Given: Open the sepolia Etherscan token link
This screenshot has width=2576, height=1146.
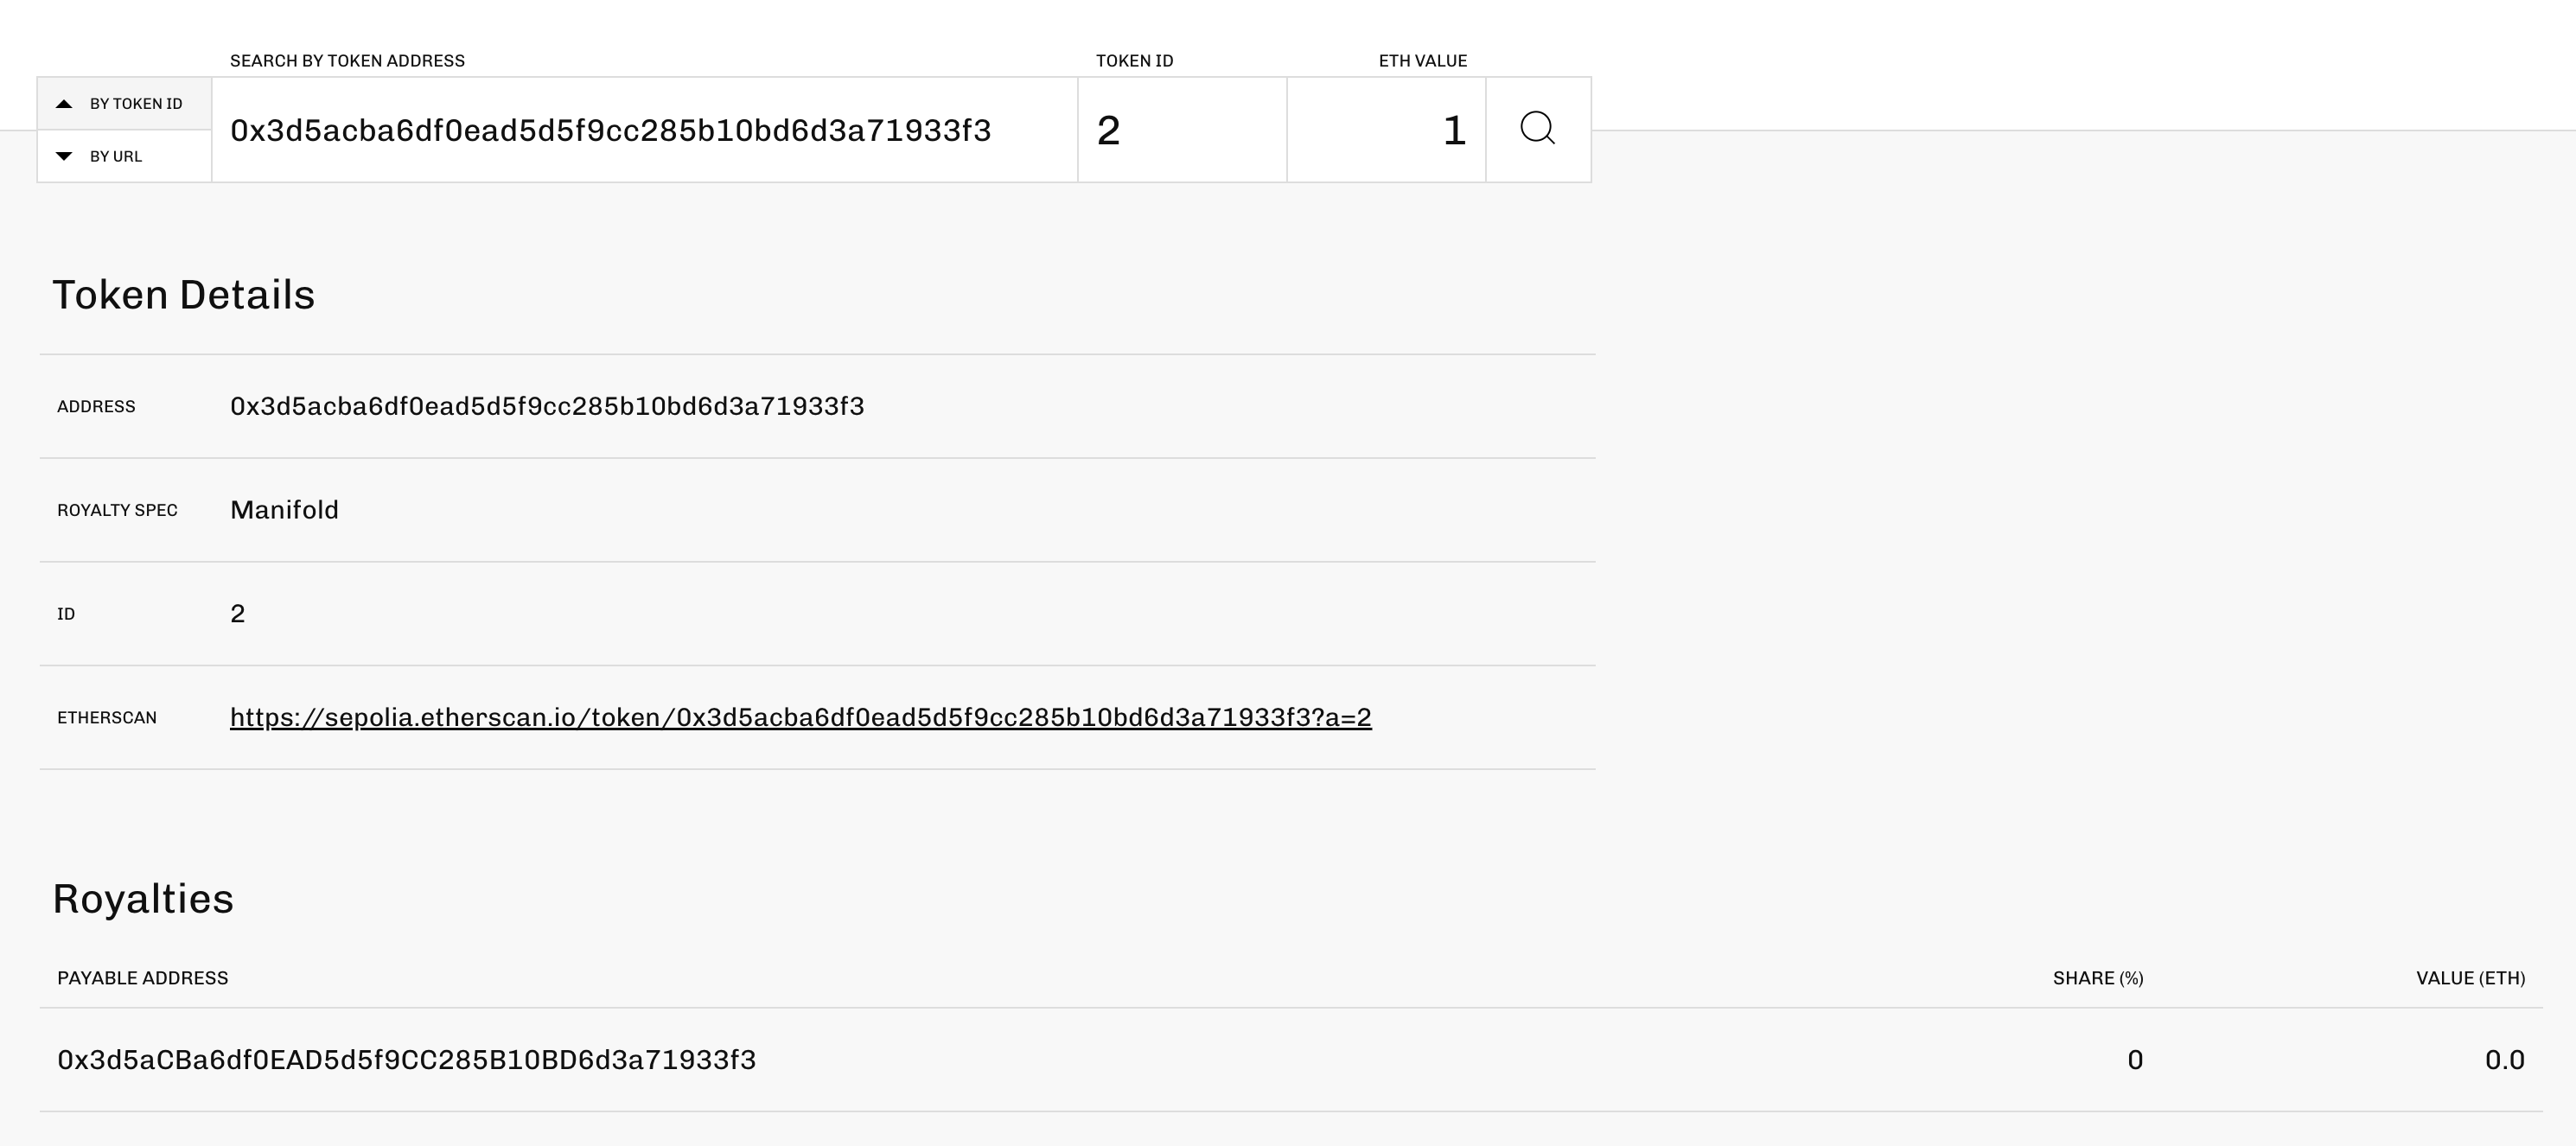Looking at the screenshot, I should coord(800,717).
